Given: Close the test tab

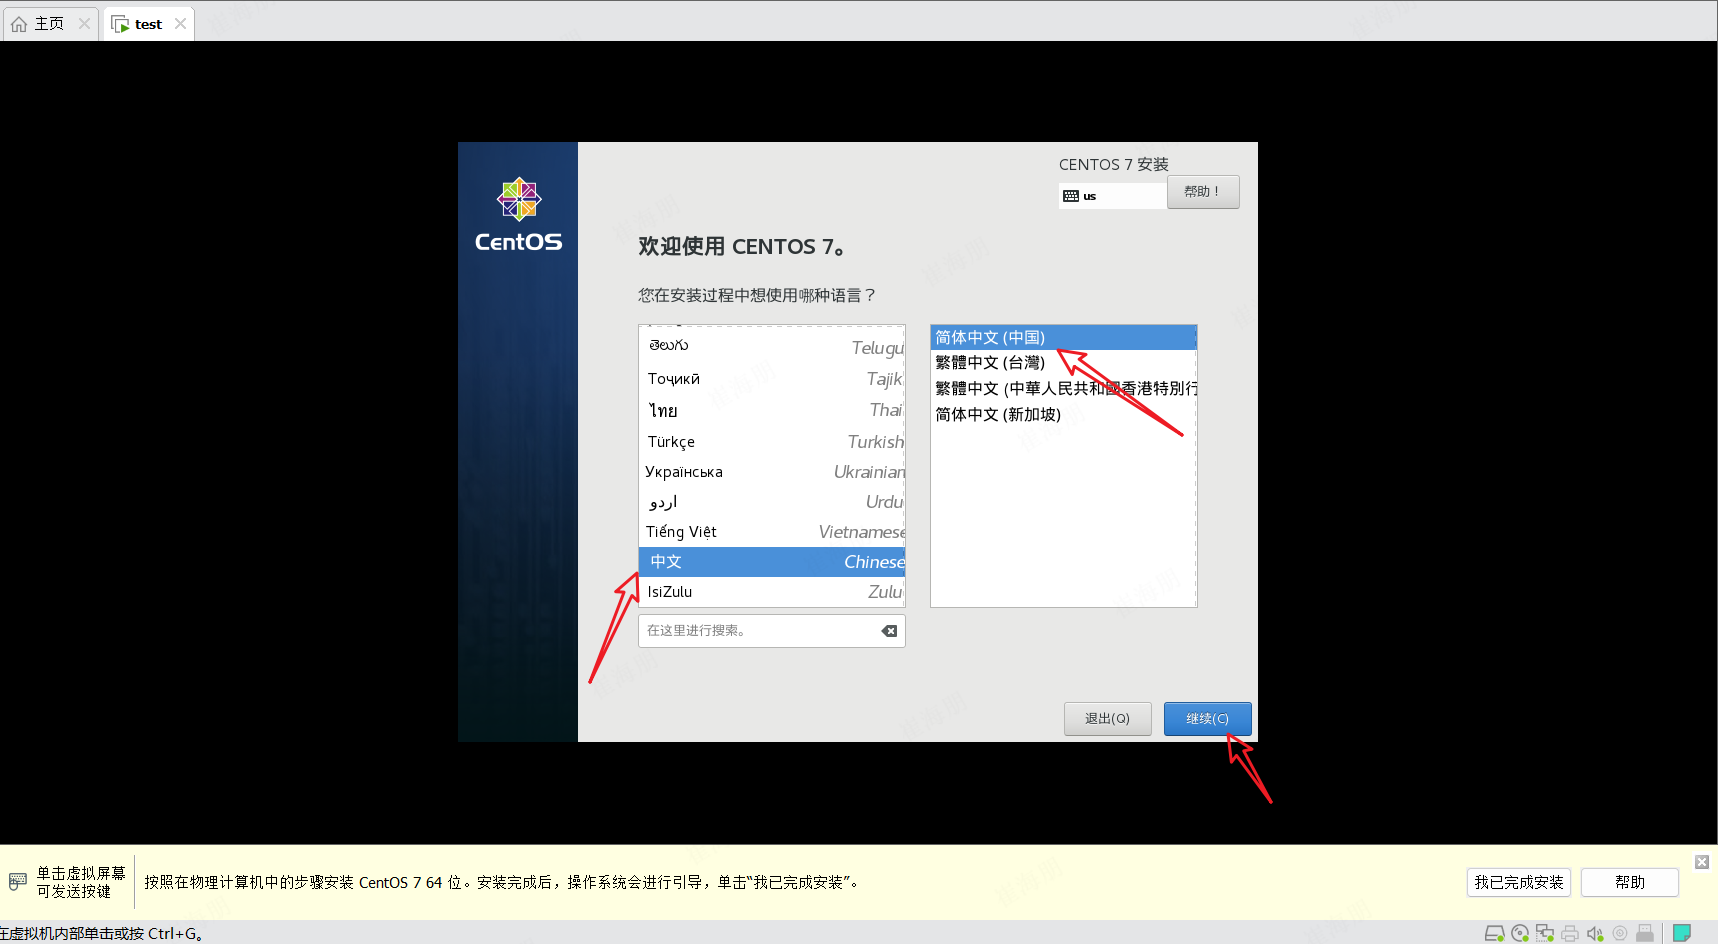Looking at the screenshot, I should 180,23.
